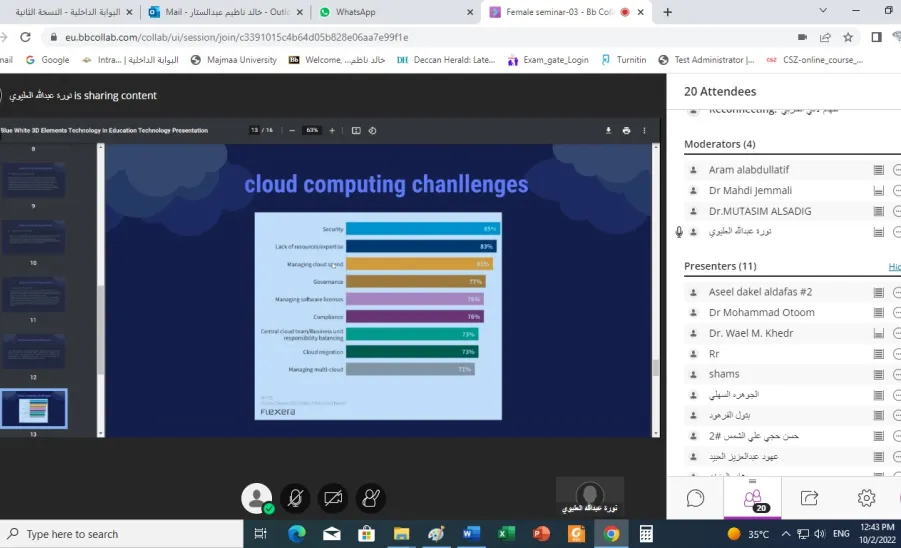
Task: Print the shared PDF presentation
Action: coord(626,130)
